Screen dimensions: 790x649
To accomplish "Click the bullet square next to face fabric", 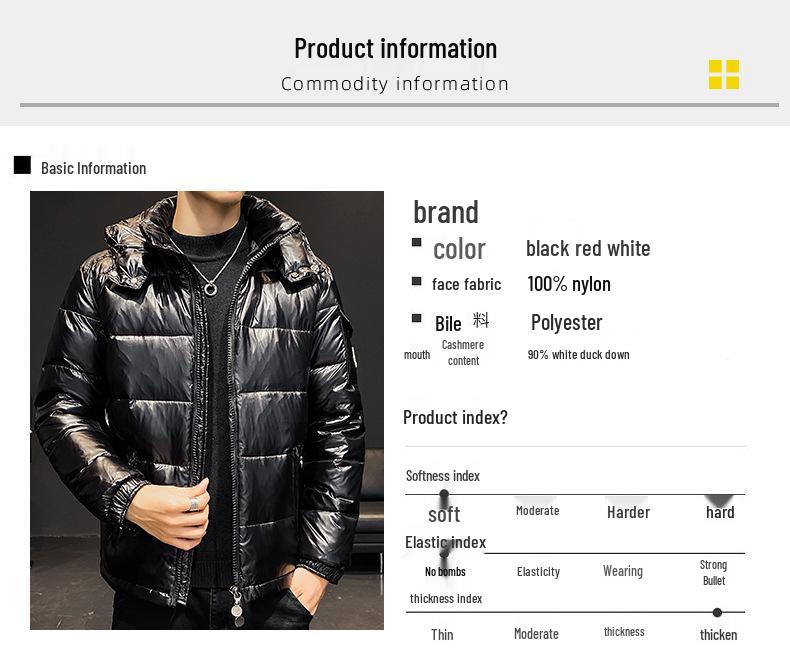I will (x=417, y=282).
